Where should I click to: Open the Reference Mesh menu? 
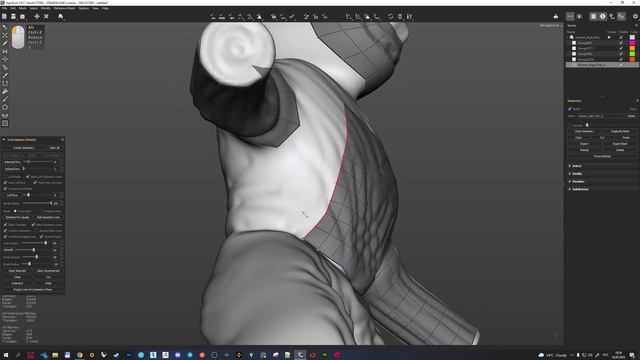pyautogui.click(x=64, y=8)
